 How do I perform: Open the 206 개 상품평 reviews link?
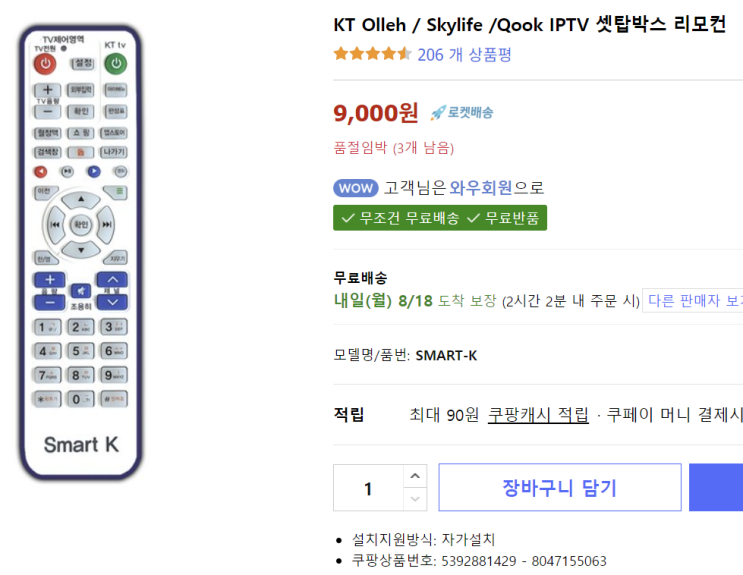464,55
